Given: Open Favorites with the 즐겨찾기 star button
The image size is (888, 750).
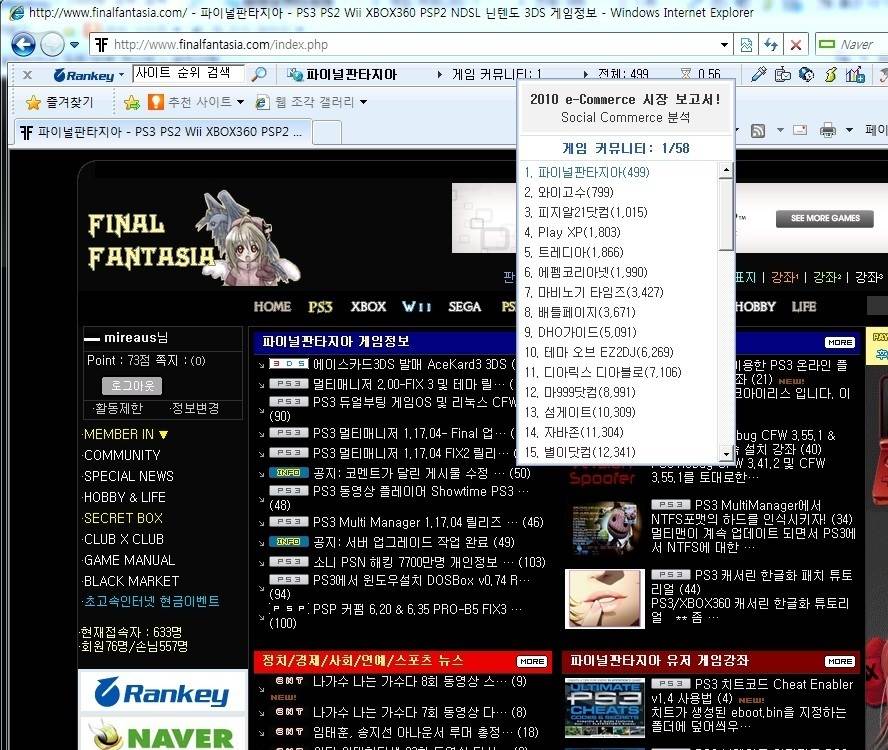Looking at the screenshot, I should 60,102.
